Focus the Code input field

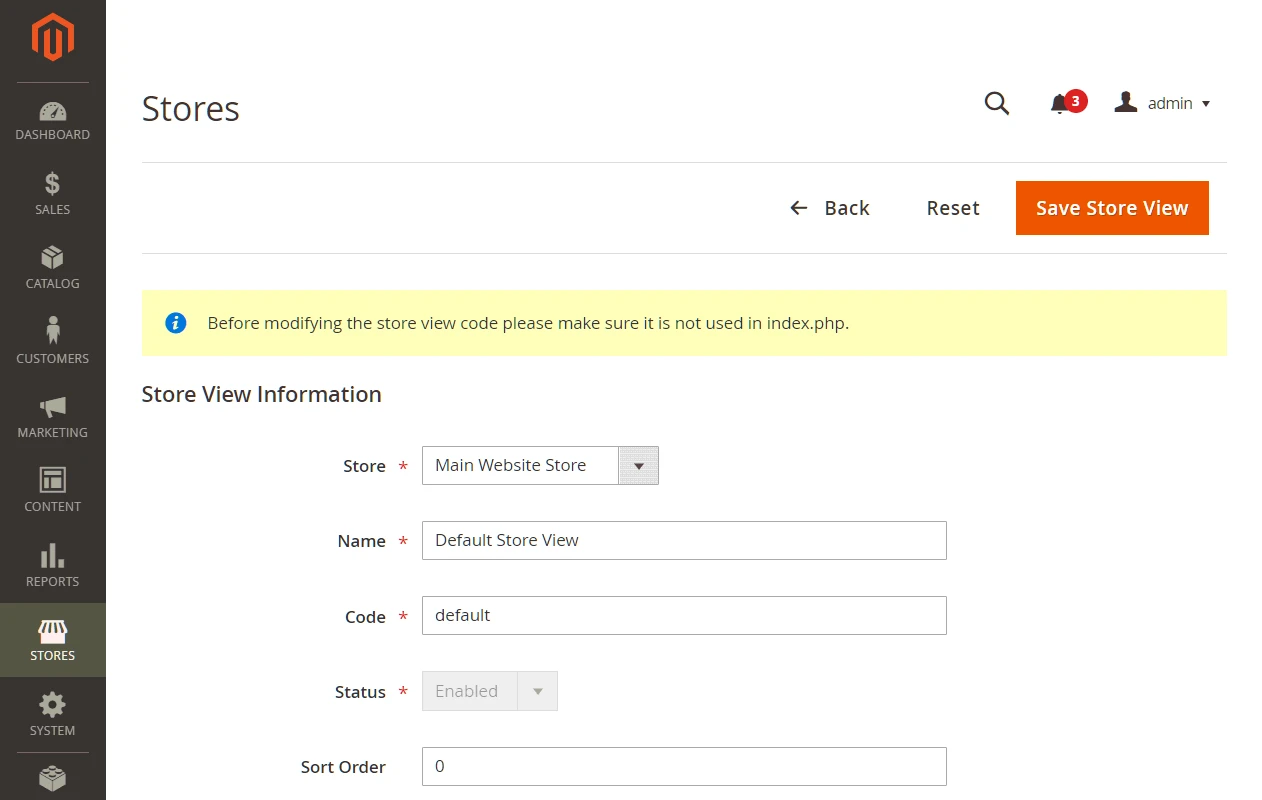click(x=683, y=615)
